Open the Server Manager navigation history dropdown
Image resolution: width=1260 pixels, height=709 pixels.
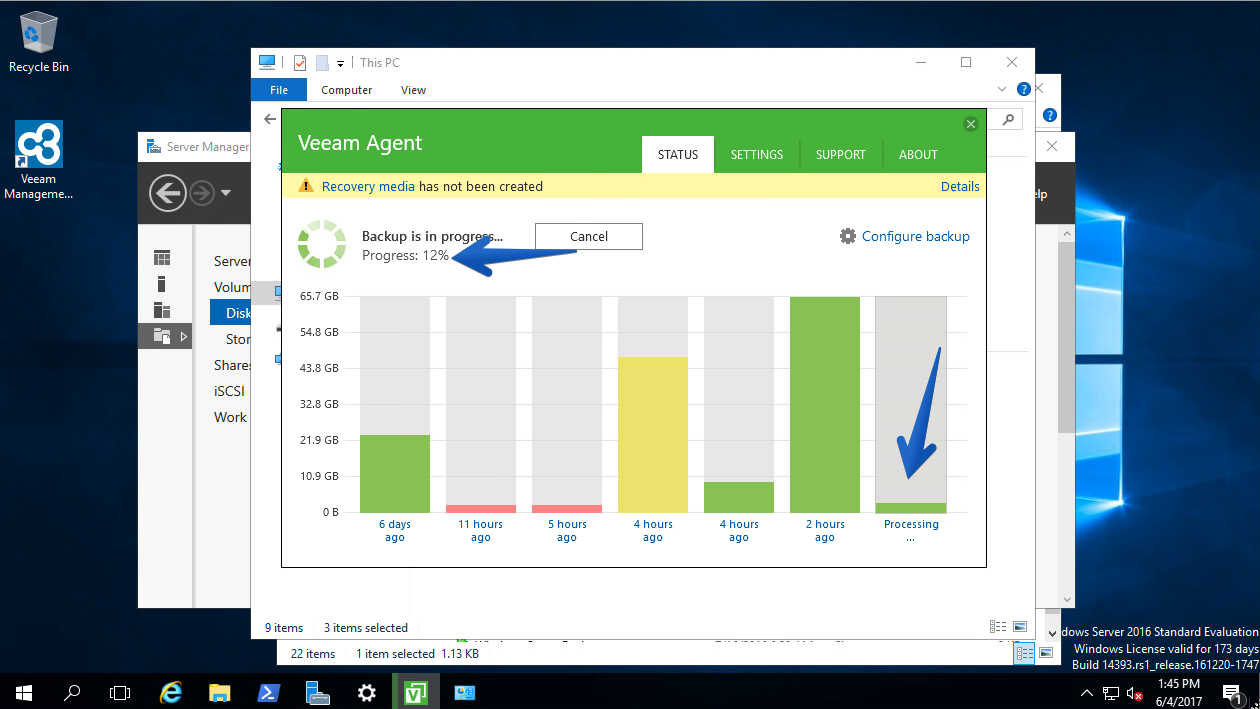[x=226, y=192]
